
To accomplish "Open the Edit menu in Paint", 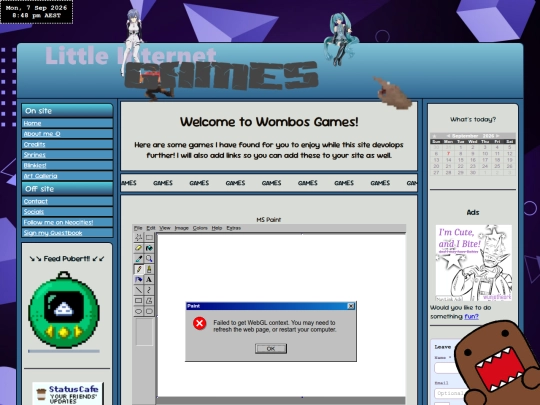I will [x=151, y=228].
